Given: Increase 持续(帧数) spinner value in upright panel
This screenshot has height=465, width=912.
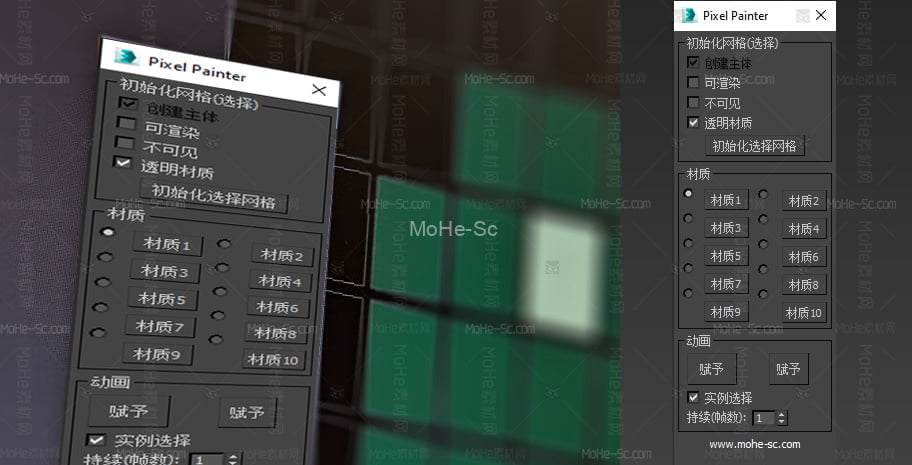Looking at the screenshot, I should coord(782,414).
